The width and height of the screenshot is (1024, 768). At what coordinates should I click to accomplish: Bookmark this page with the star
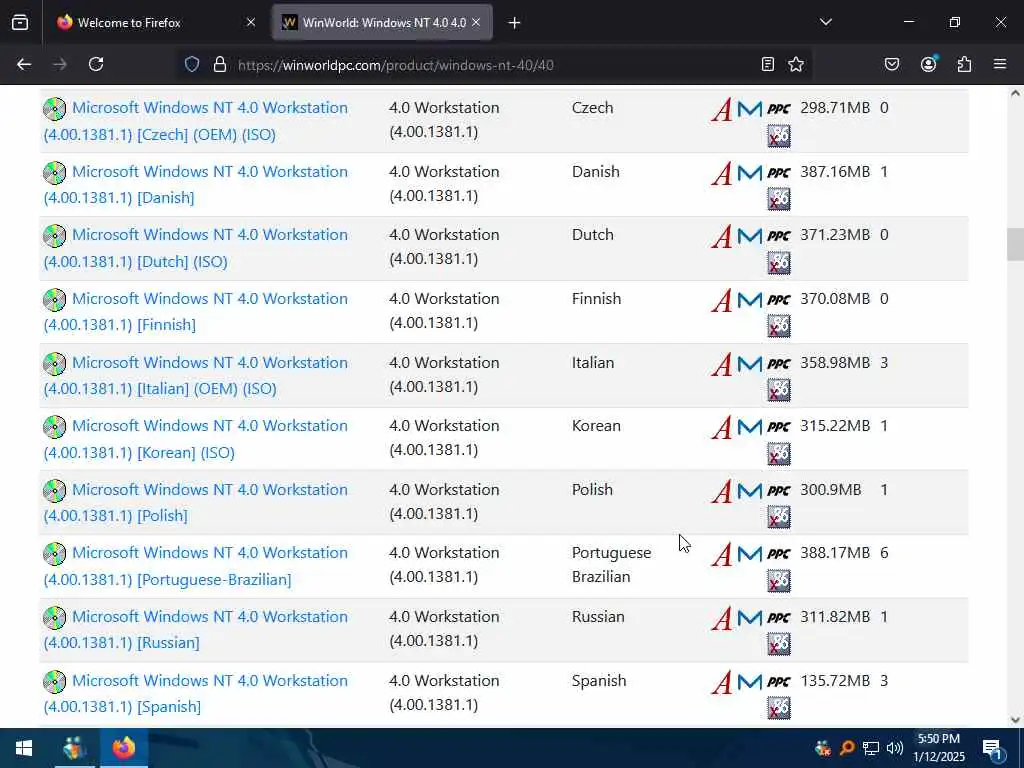[795, 64]
